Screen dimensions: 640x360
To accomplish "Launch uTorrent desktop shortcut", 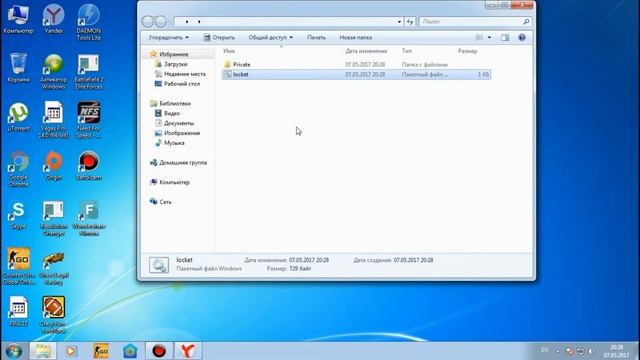I will 18,116.
